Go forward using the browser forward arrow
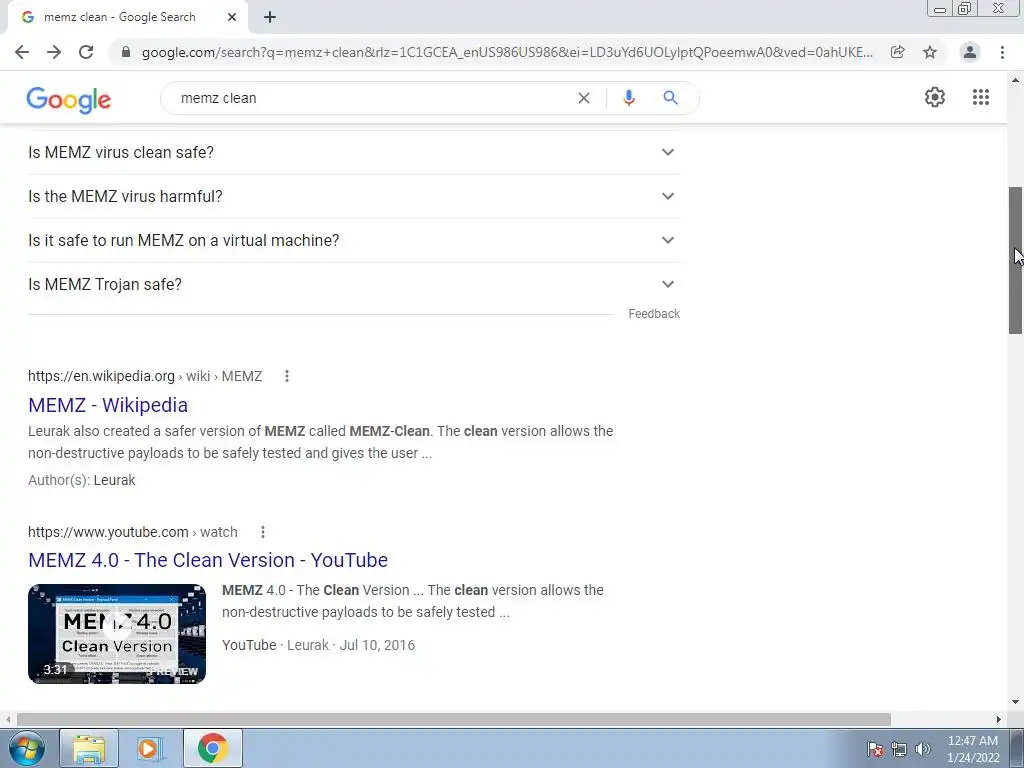 [54, 52]
